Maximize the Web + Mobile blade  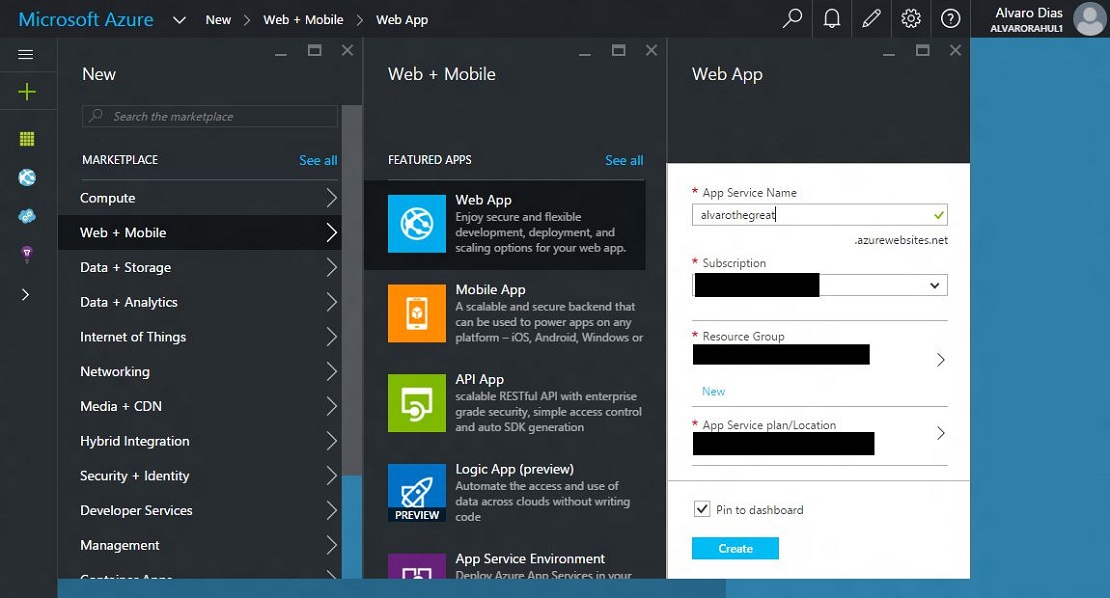[618, 50]
